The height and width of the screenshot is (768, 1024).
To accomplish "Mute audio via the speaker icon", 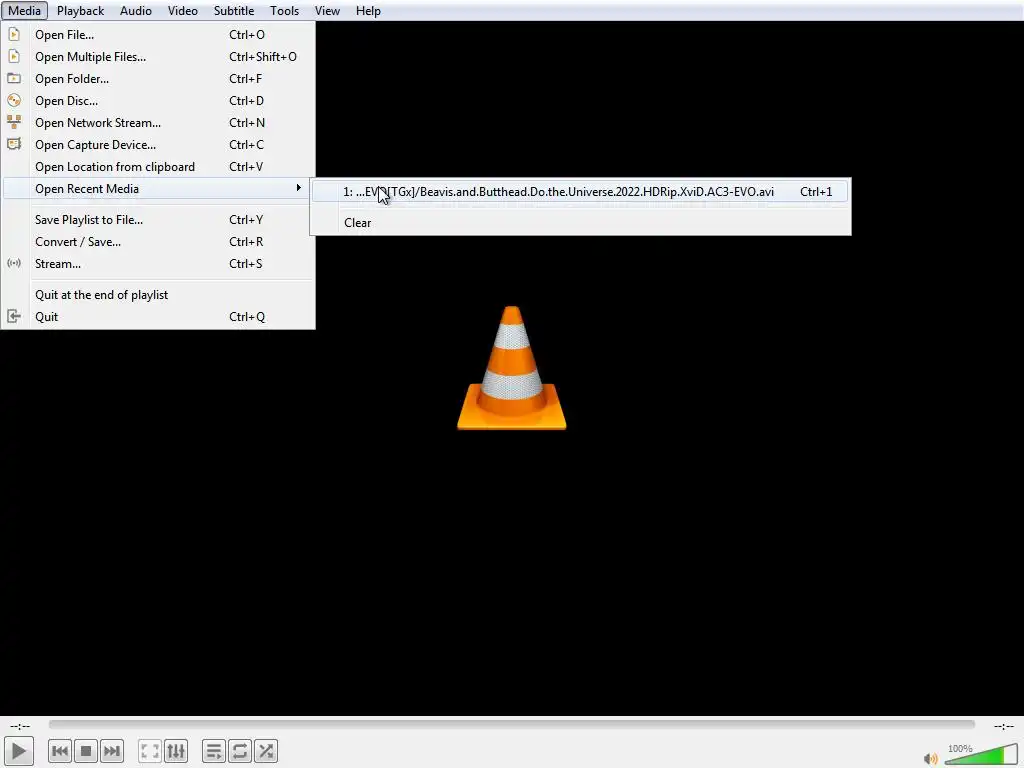I will click(x=931, y=758).
